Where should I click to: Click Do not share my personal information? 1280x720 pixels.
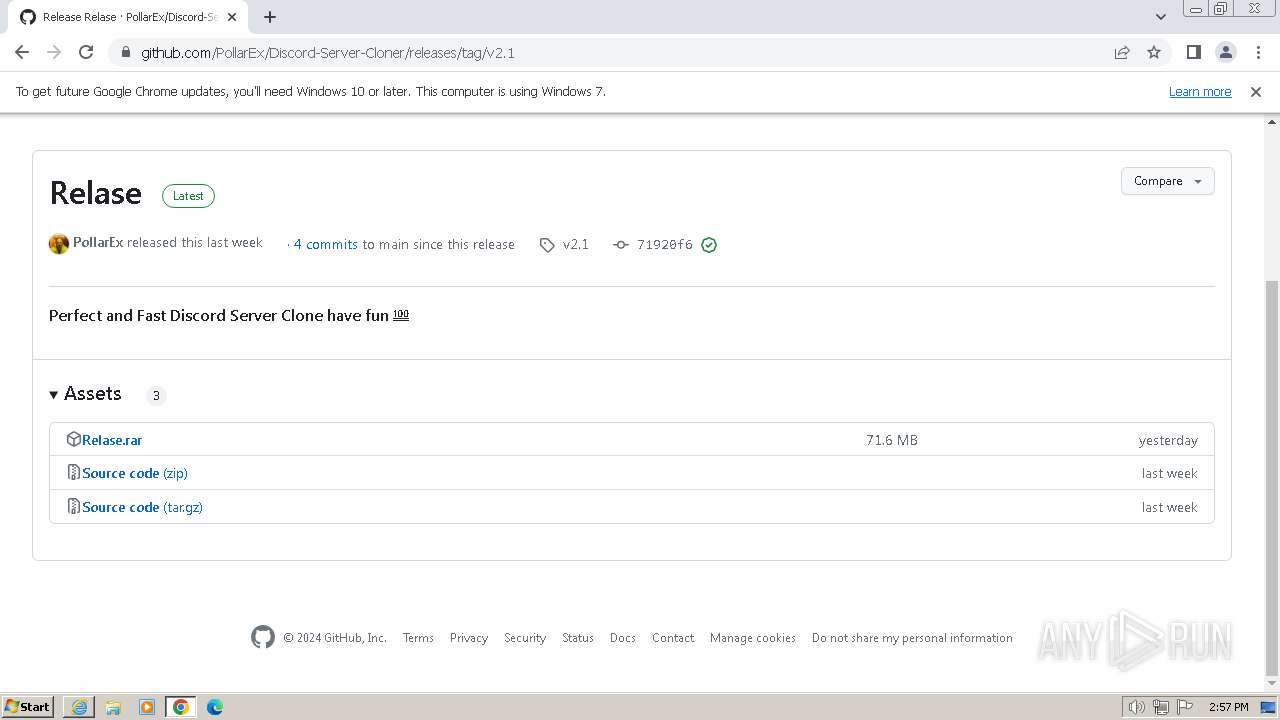coord(912,638)
